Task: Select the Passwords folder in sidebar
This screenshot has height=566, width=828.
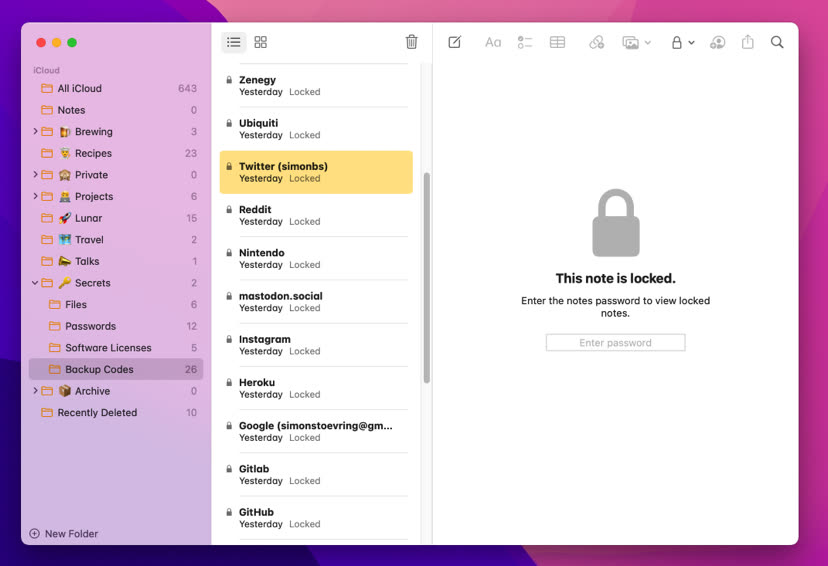Action: coord(90,326)
